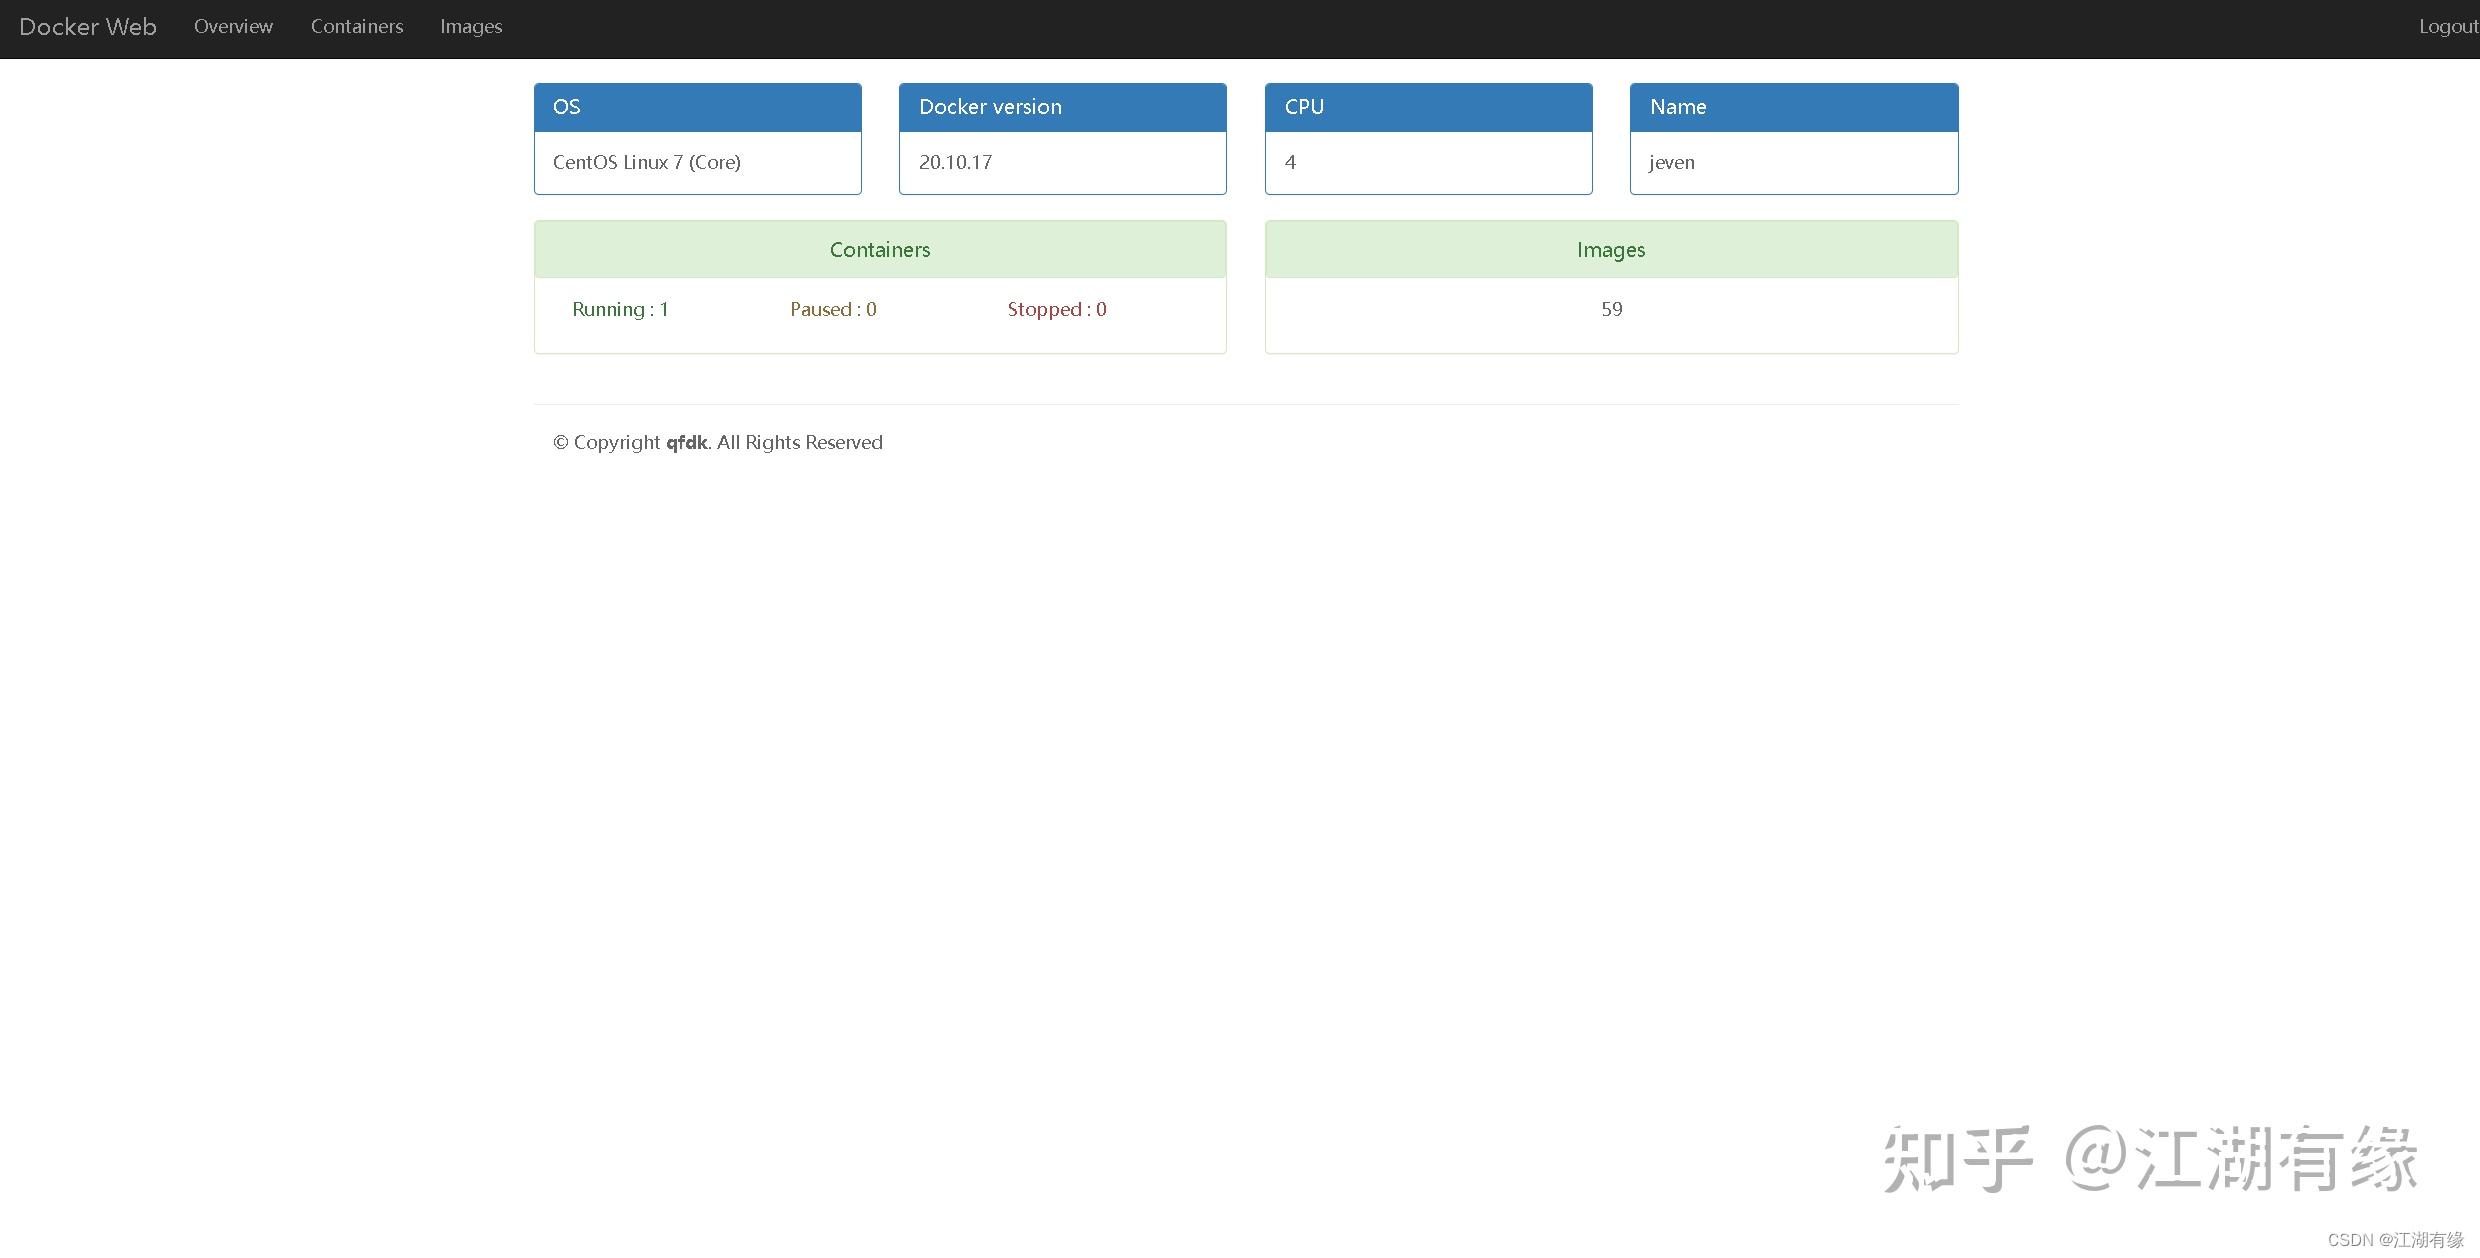Select the OS panel header

(x=696, y=107)
